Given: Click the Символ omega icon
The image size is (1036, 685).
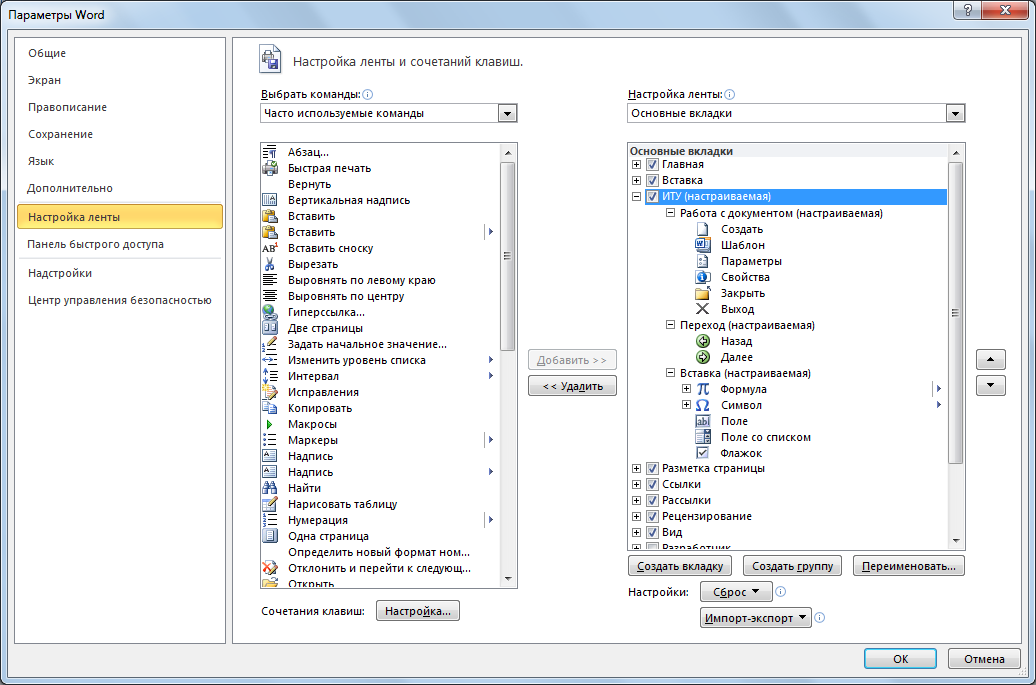Looking at the screenshot, I should pyautogui.click(x=703, y=405).
